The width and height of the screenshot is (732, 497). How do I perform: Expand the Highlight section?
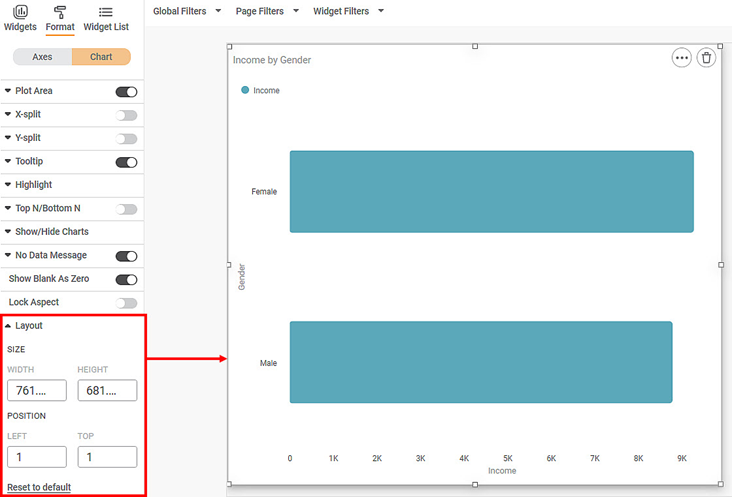click(33, 185)
